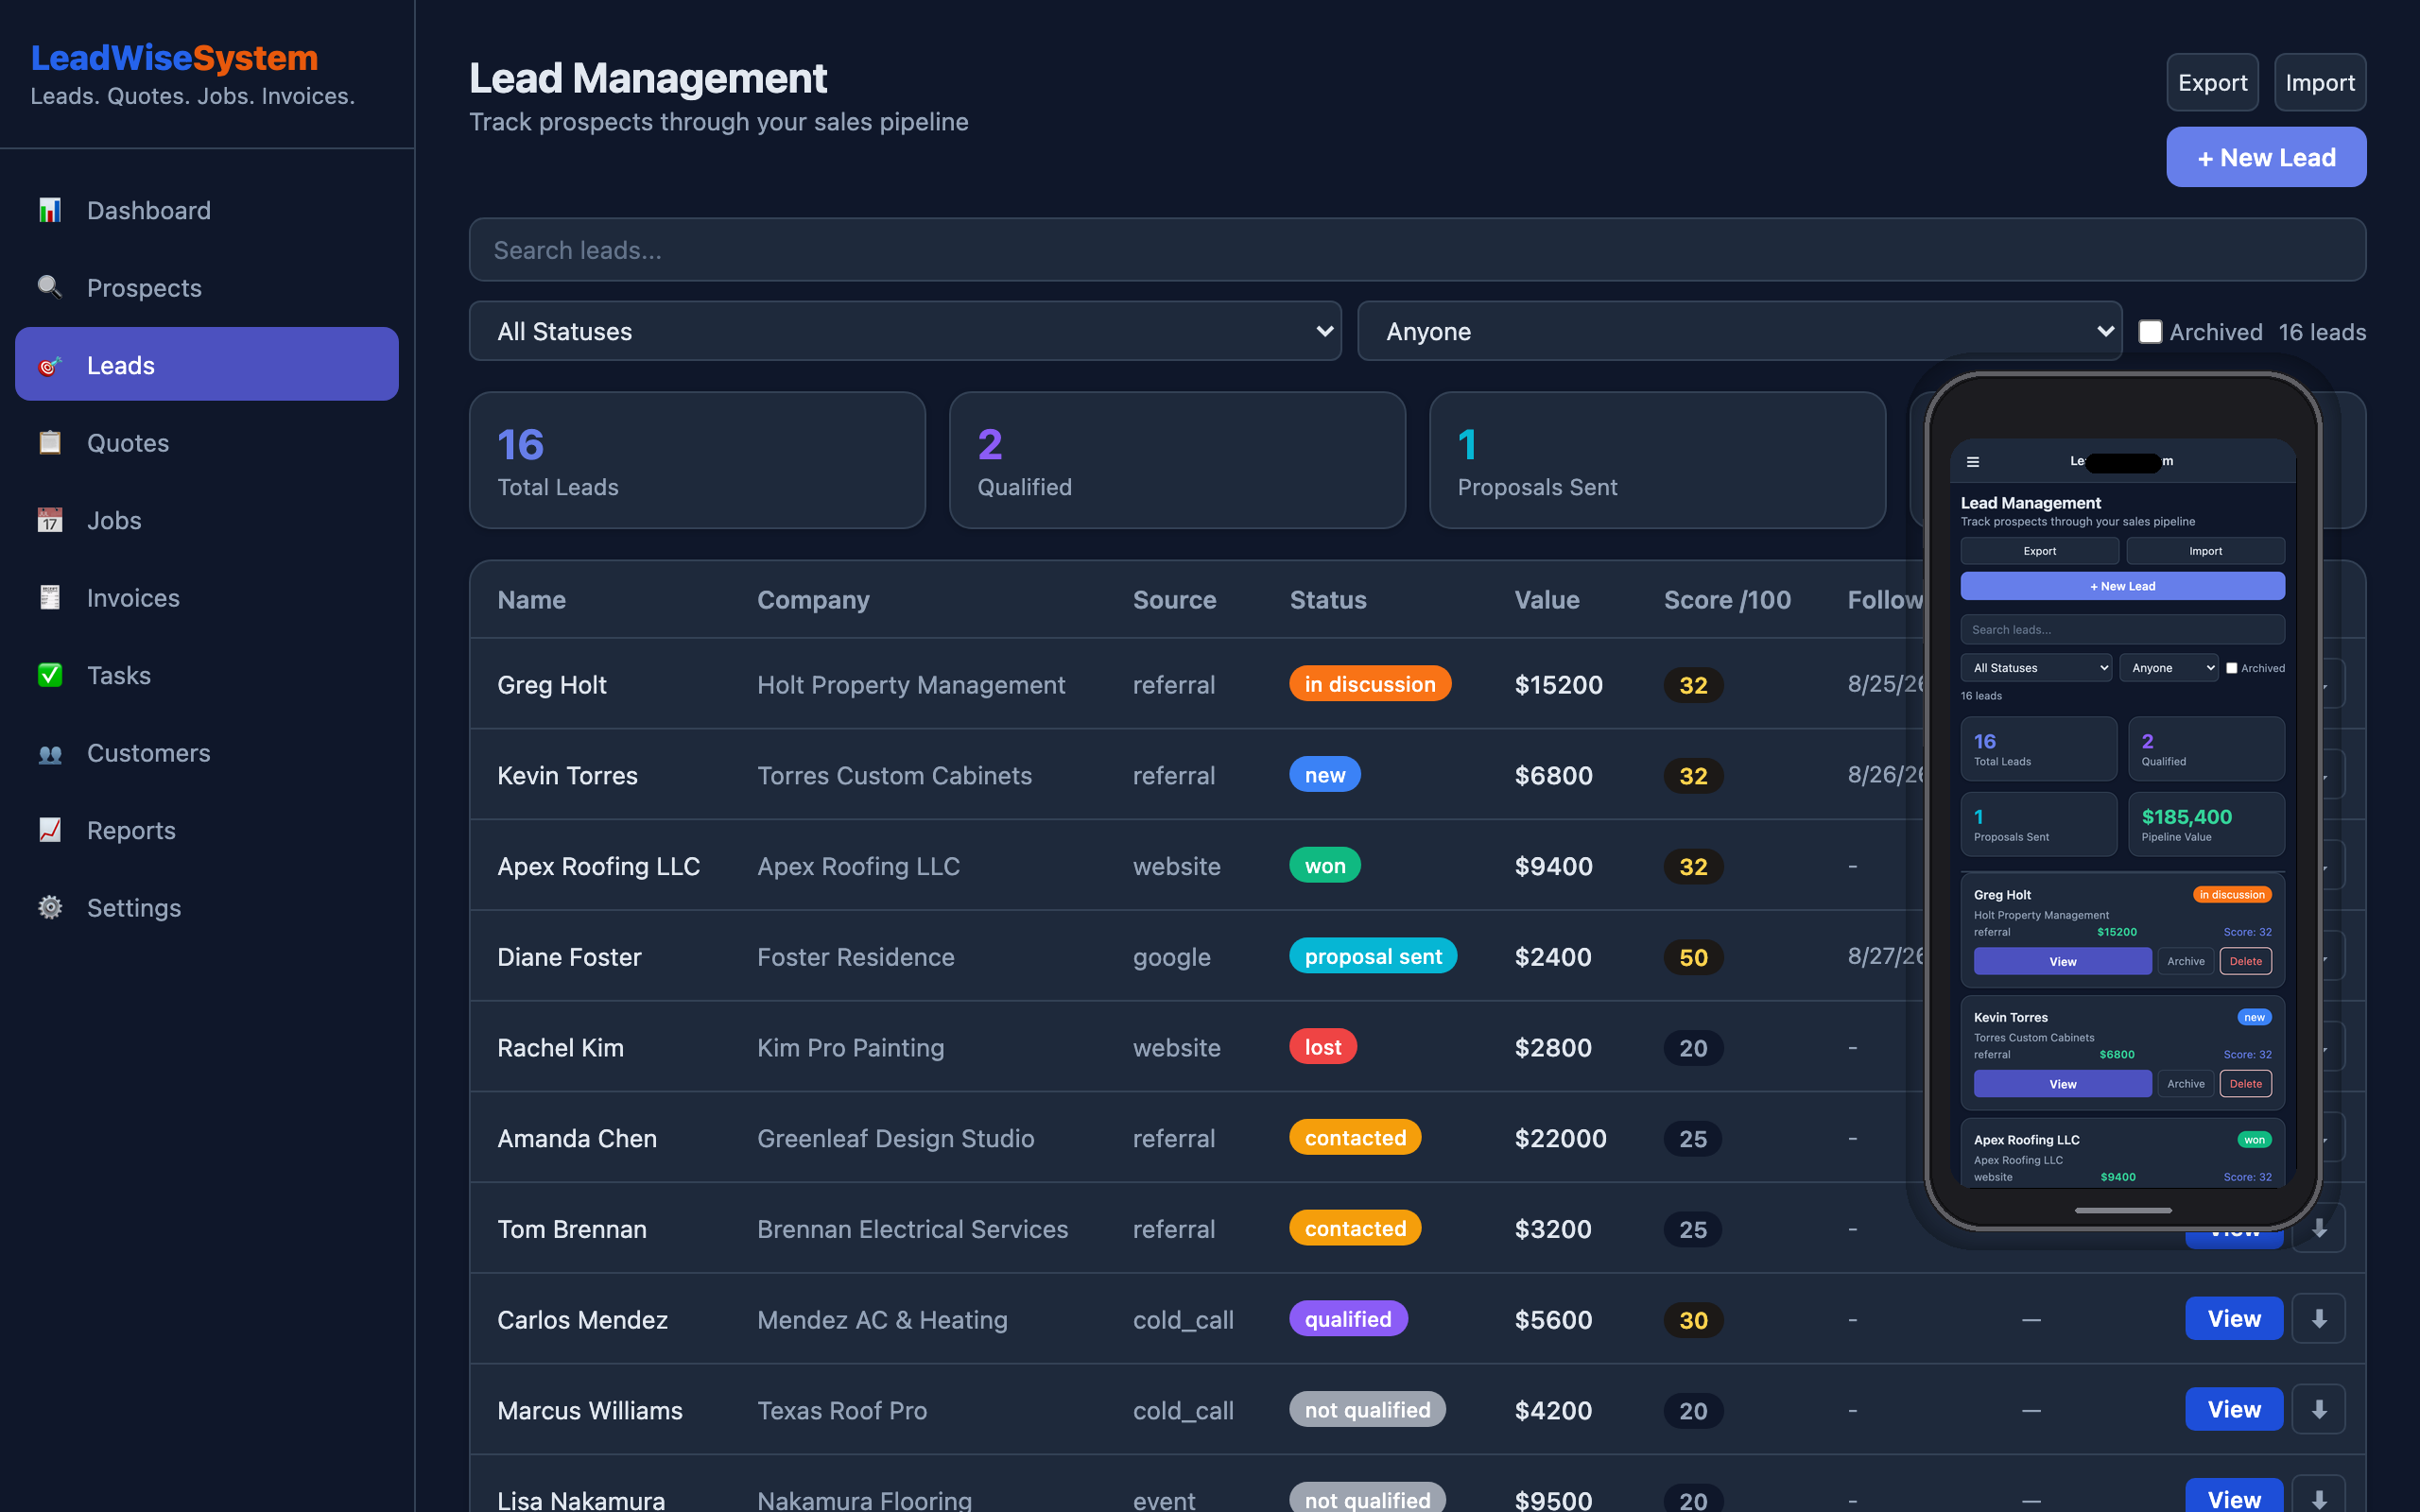The width and height of the screenshot is (2420, 1512).
Task: Open Customers from the sidebar
Action: [x=207, y=753]
